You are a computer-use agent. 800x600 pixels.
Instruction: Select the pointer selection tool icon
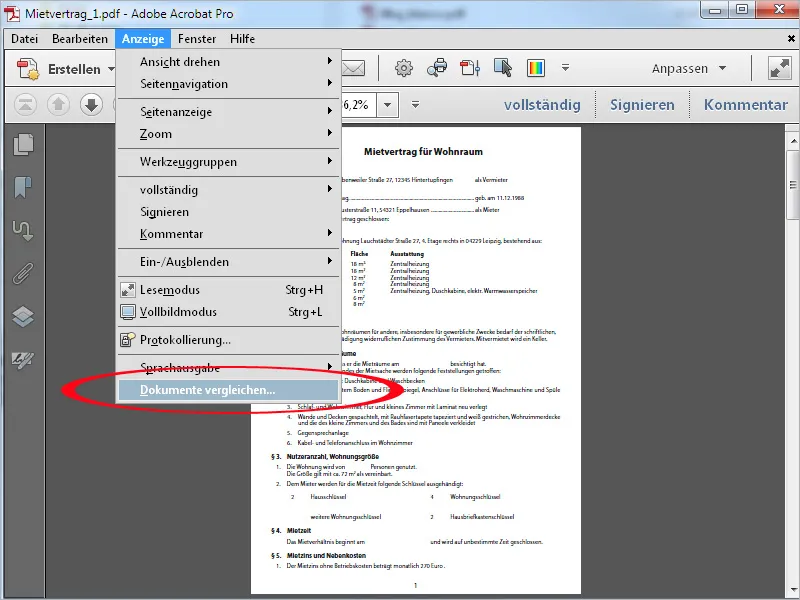[503, 68]
